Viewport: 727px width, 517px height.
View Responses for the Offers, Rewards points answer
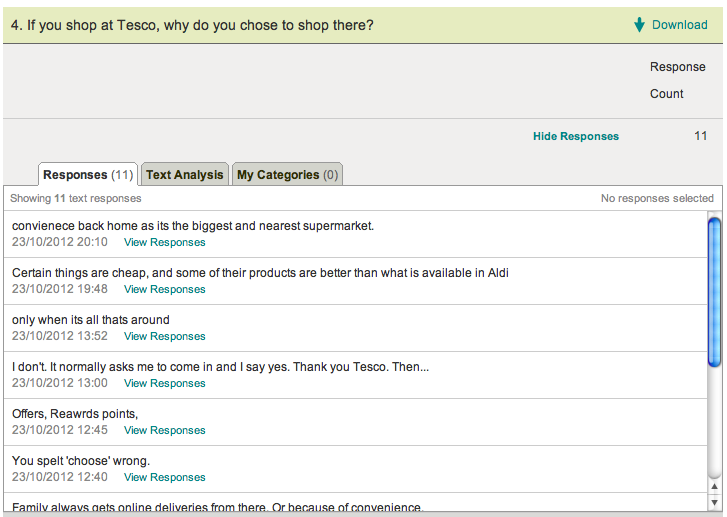(164, 430)
